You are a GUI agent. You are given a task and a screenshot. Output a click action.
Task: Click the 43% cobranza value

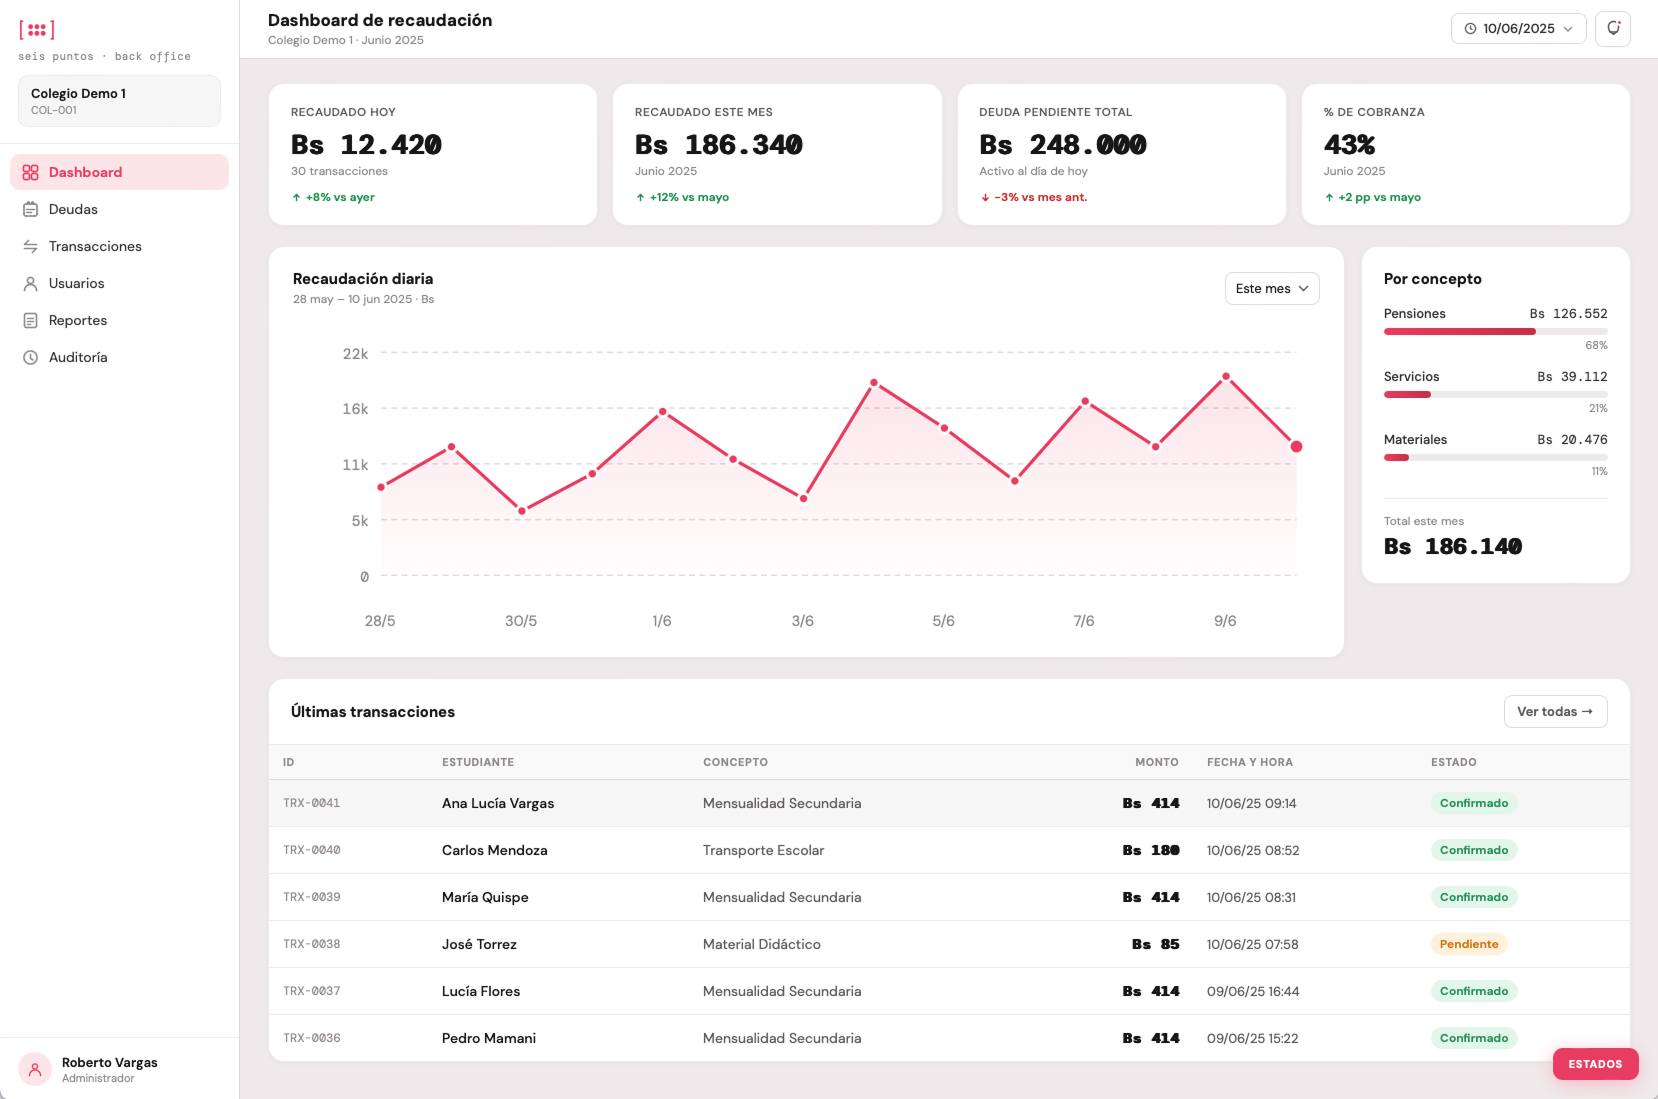click(1349, 145)
